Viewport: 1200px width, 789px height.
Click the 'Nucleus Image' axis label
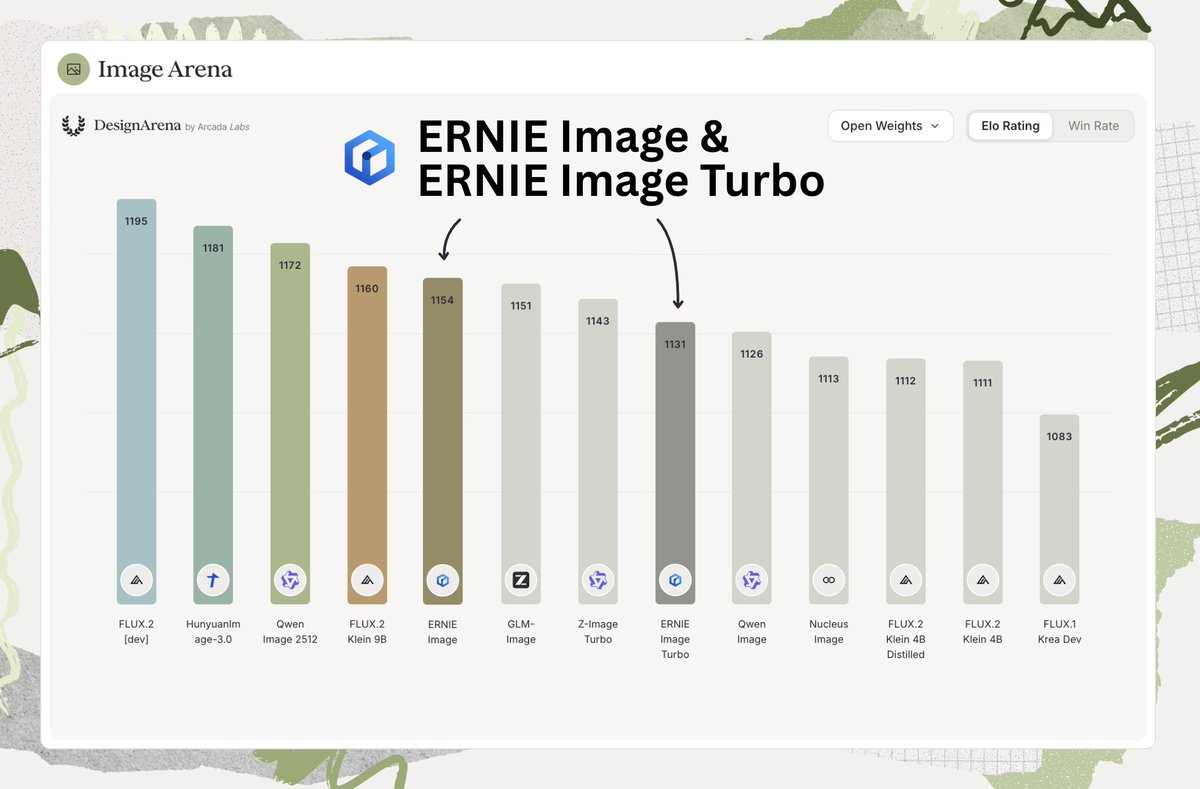(x=829, y=632)
